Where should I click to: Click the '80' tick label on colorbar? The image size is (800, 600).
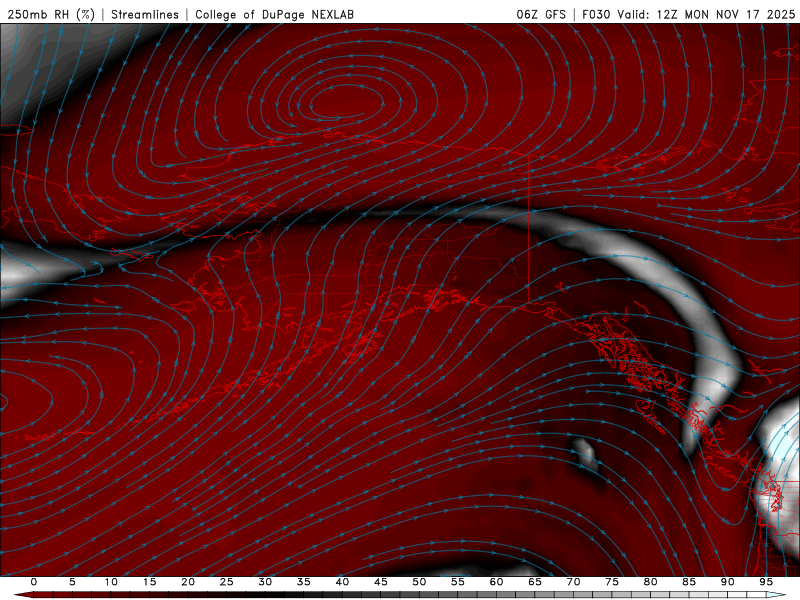(650, 582)
